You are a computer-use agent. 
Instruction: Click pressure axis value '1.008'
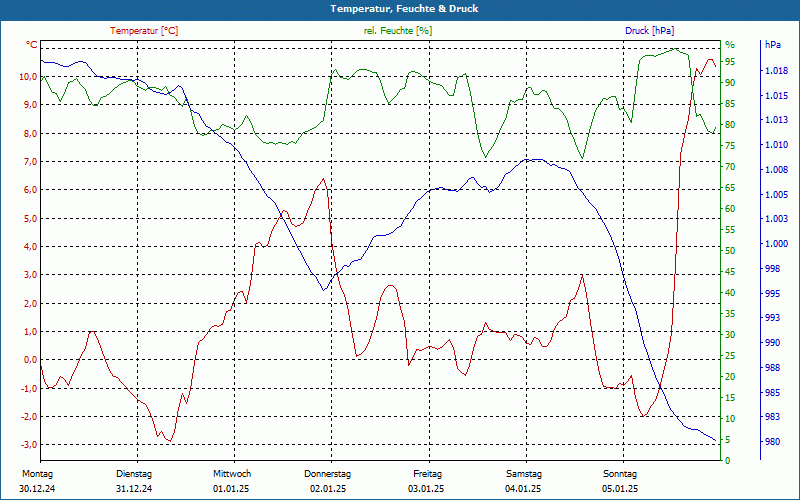776,169
